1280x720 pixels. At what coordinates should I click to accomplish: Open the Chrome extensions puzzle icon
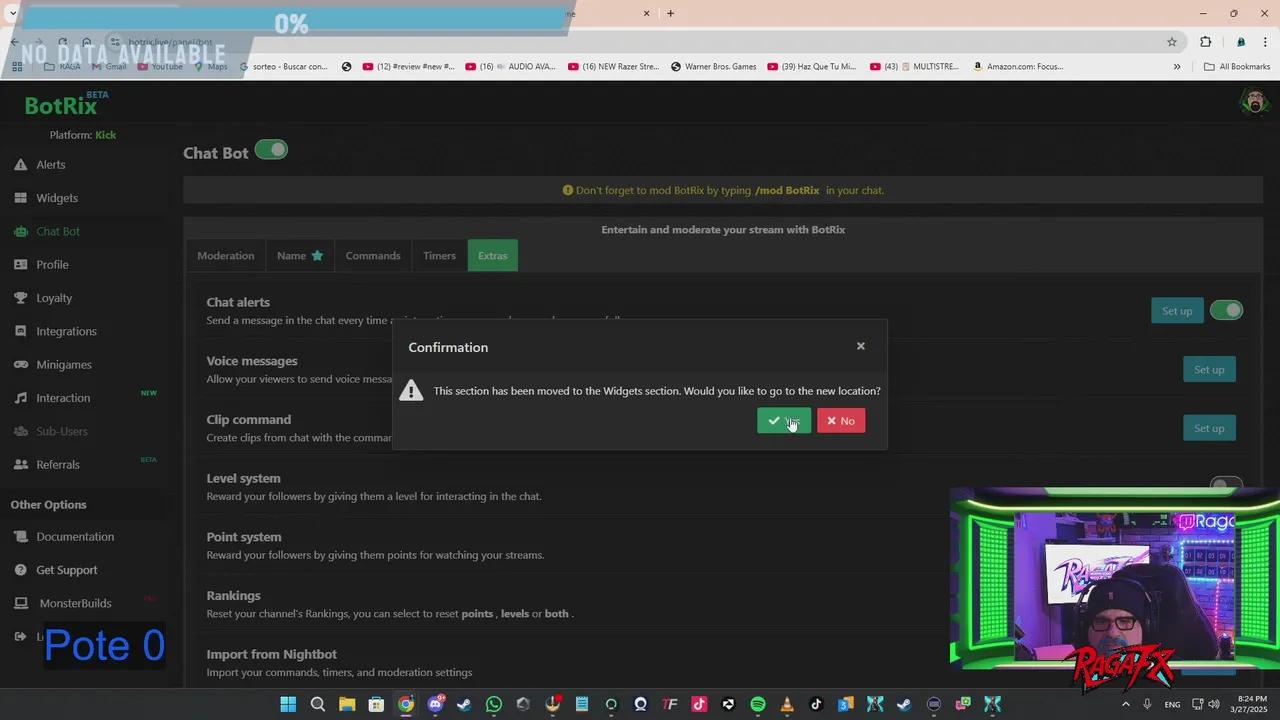1205,42
